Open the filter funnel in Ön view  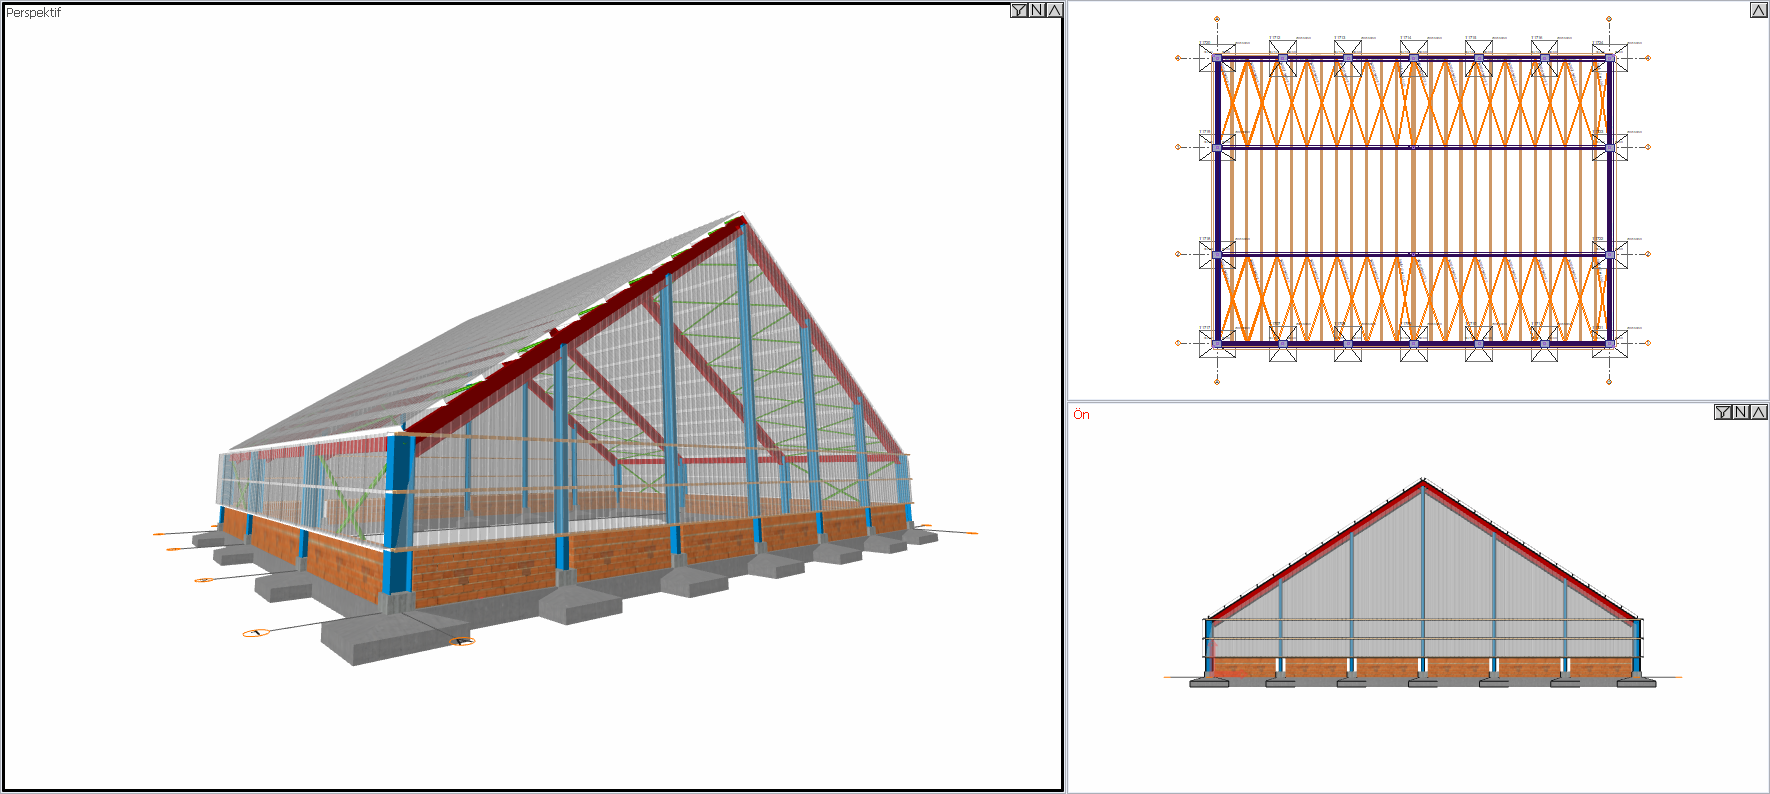pyautogui.click(x=1723, y=412)
